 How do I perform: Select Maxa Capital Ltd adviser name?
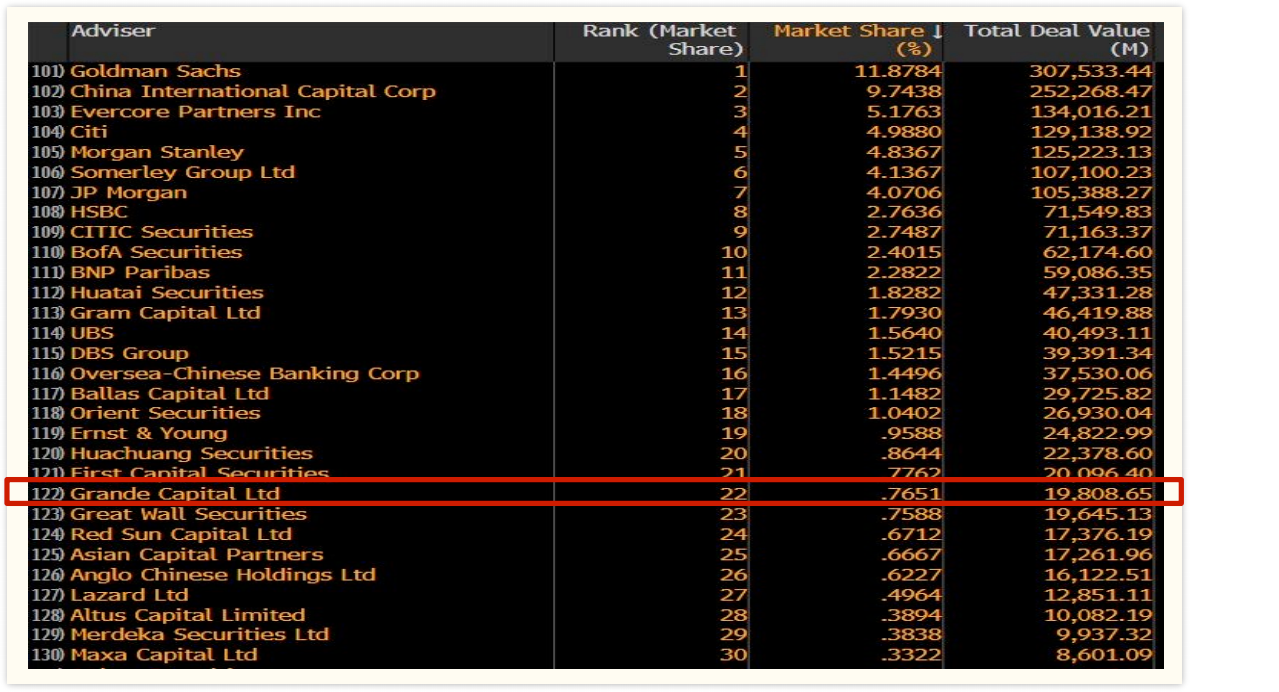164,655
